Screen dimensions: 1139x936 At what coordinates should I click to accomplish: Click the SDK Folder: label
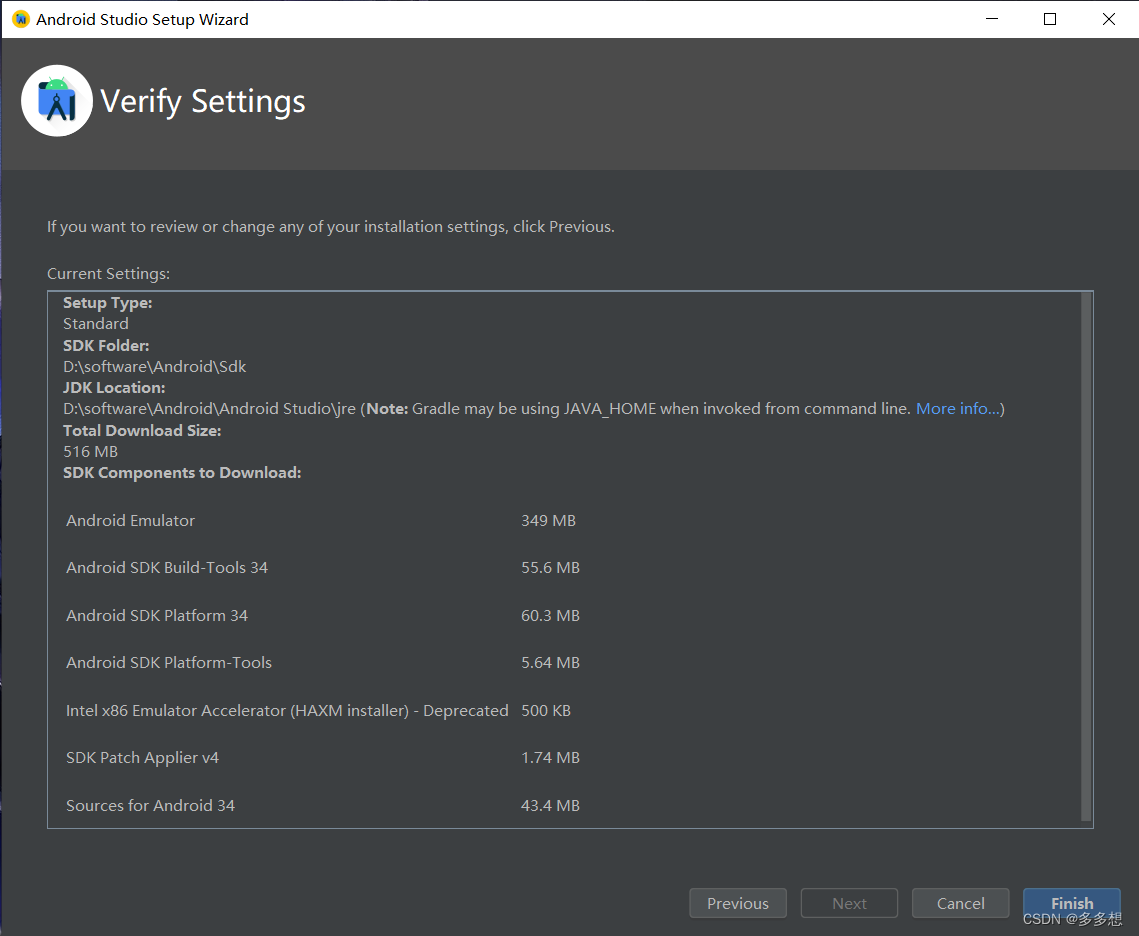[106, 346]
